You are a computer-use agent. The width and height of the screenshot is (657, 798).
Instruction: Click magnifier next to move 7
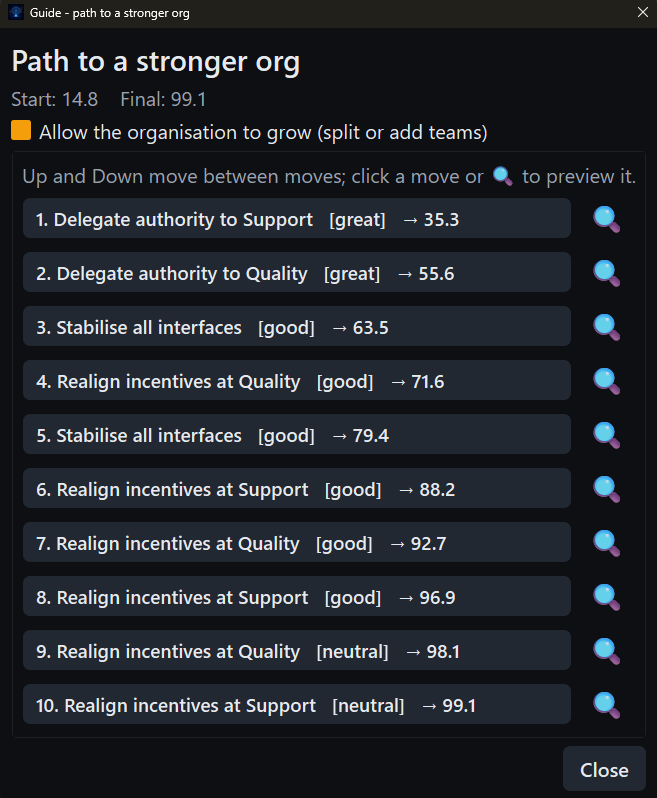pyautogui.click(x=606, y=543)
